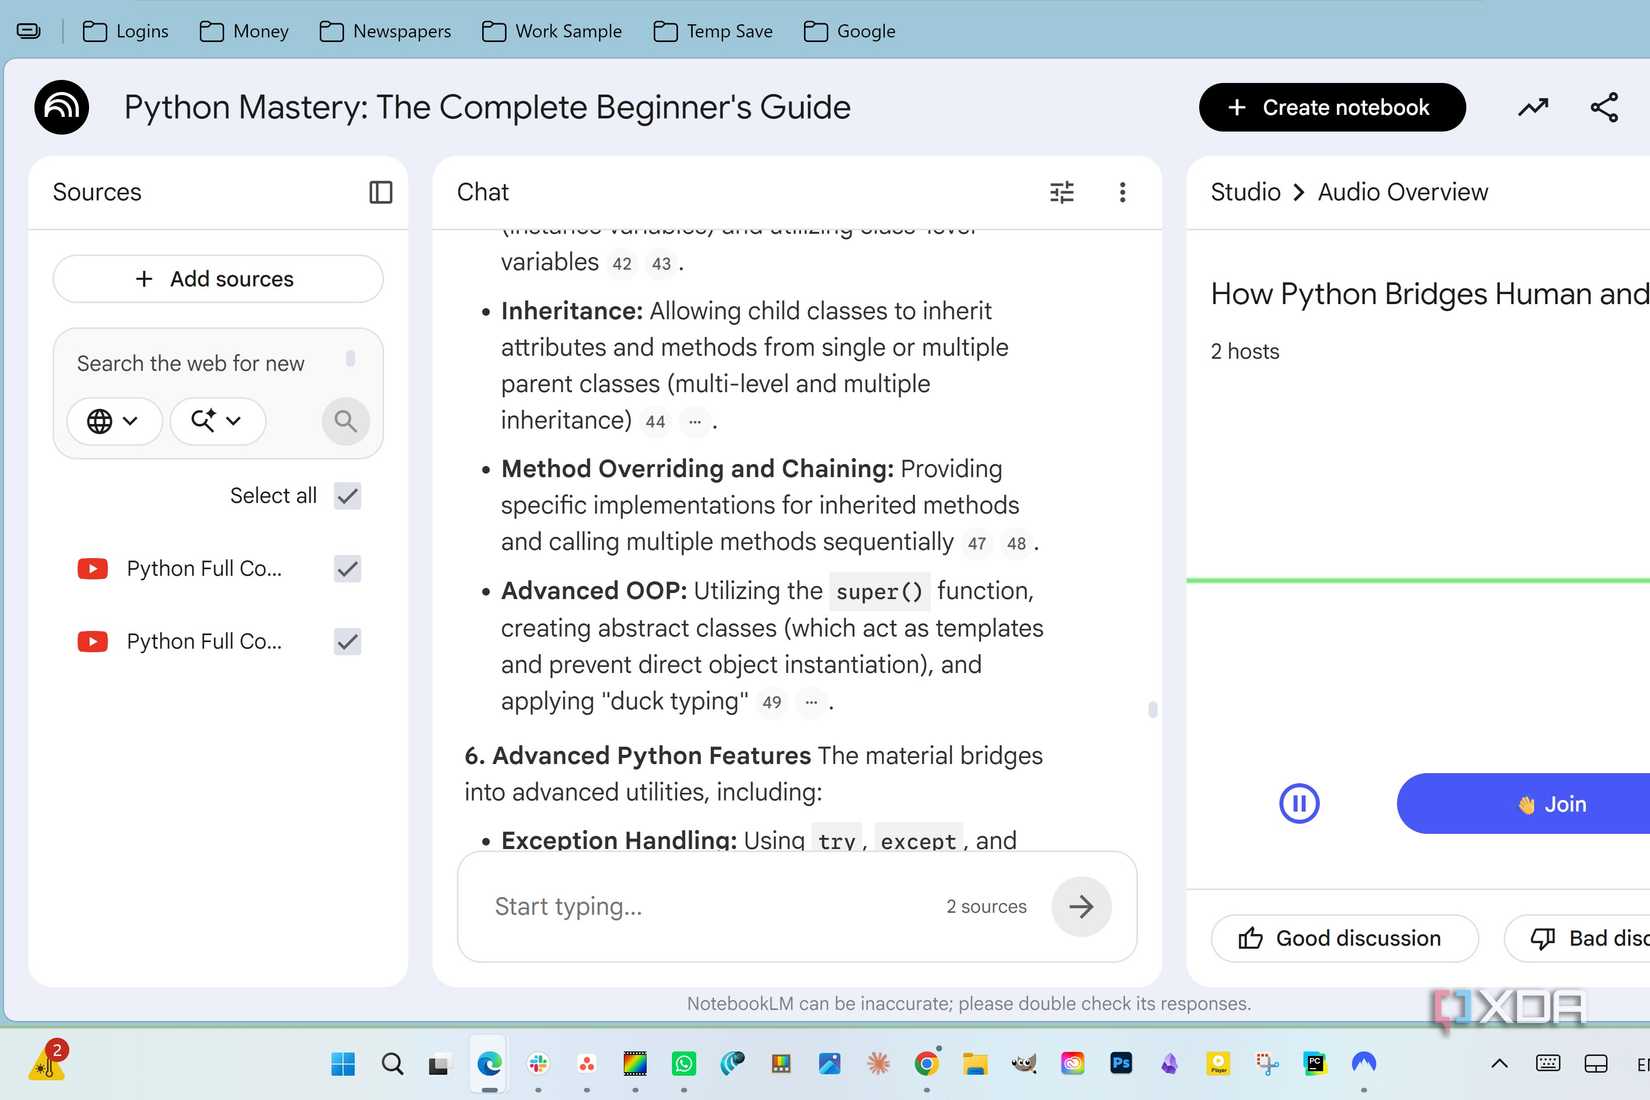Click the chat panel scrollbar thumb
Image resolution: width=1650 pixels, height=1100 pixels.
[1153, 709]
